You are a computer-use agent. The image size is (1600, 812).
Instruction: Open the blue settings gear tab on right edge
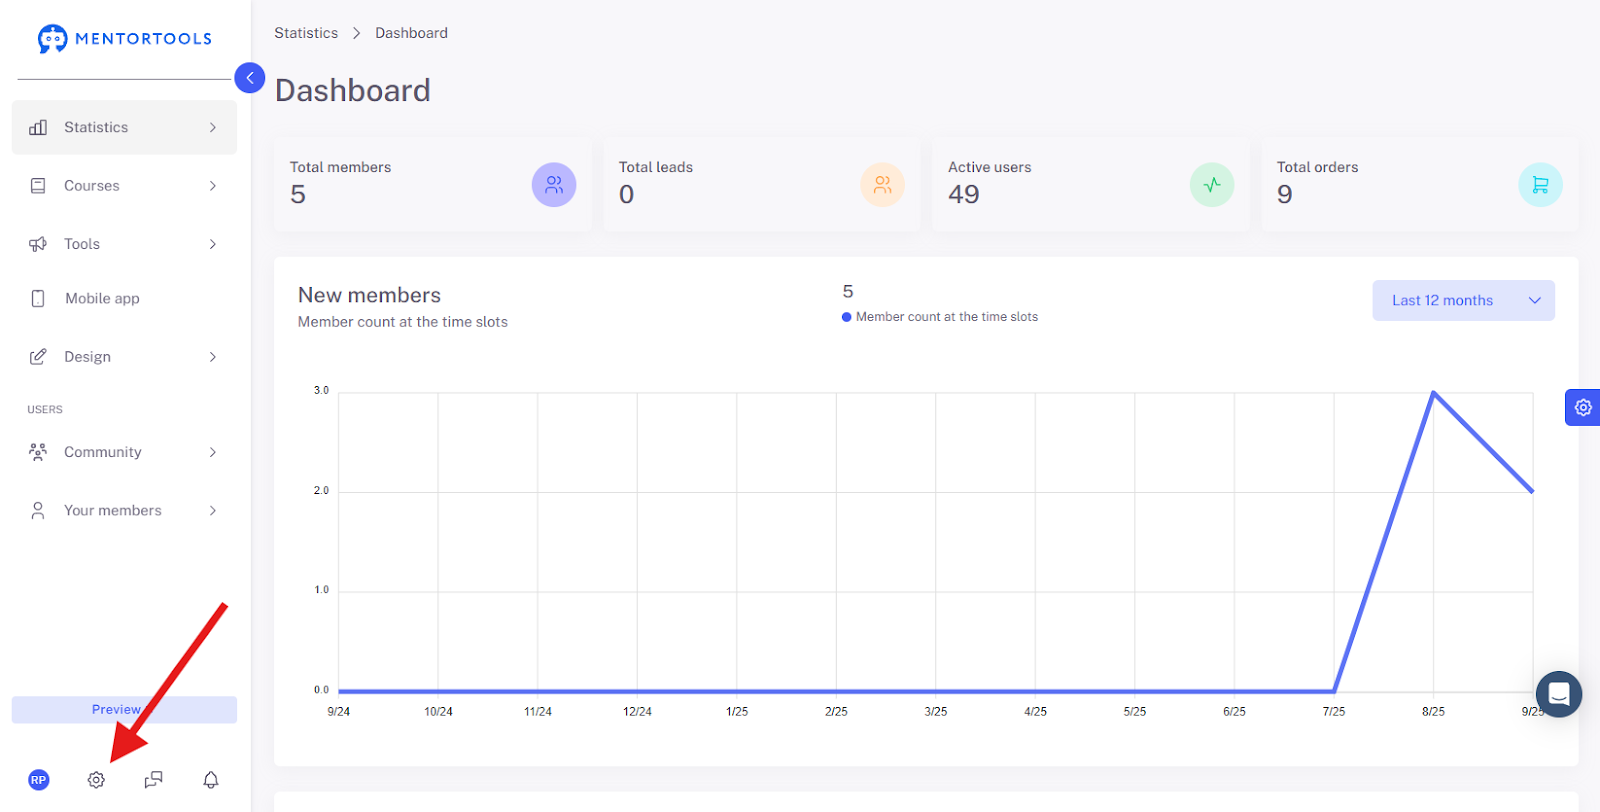[1582, 407]
